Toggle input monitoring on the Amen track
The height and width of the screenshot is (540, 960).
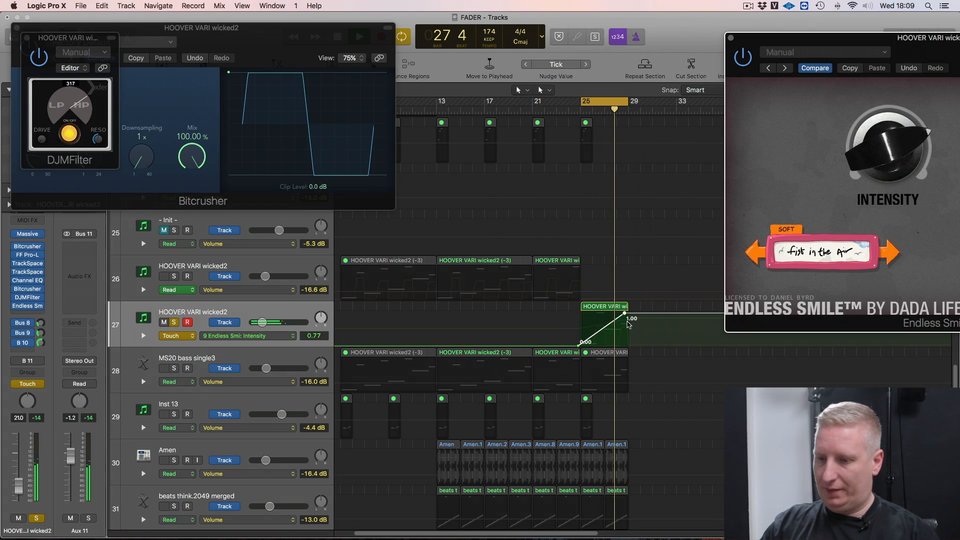coord(198,460)
